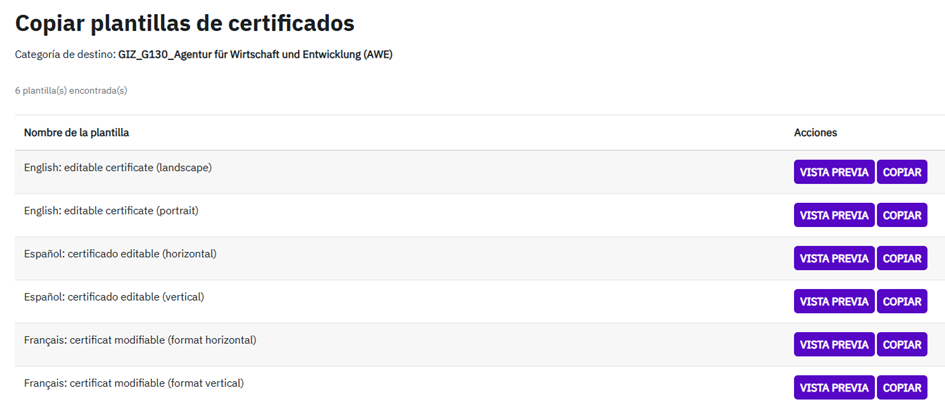Copy the English portrait certificate template

[x=902, y=215]
